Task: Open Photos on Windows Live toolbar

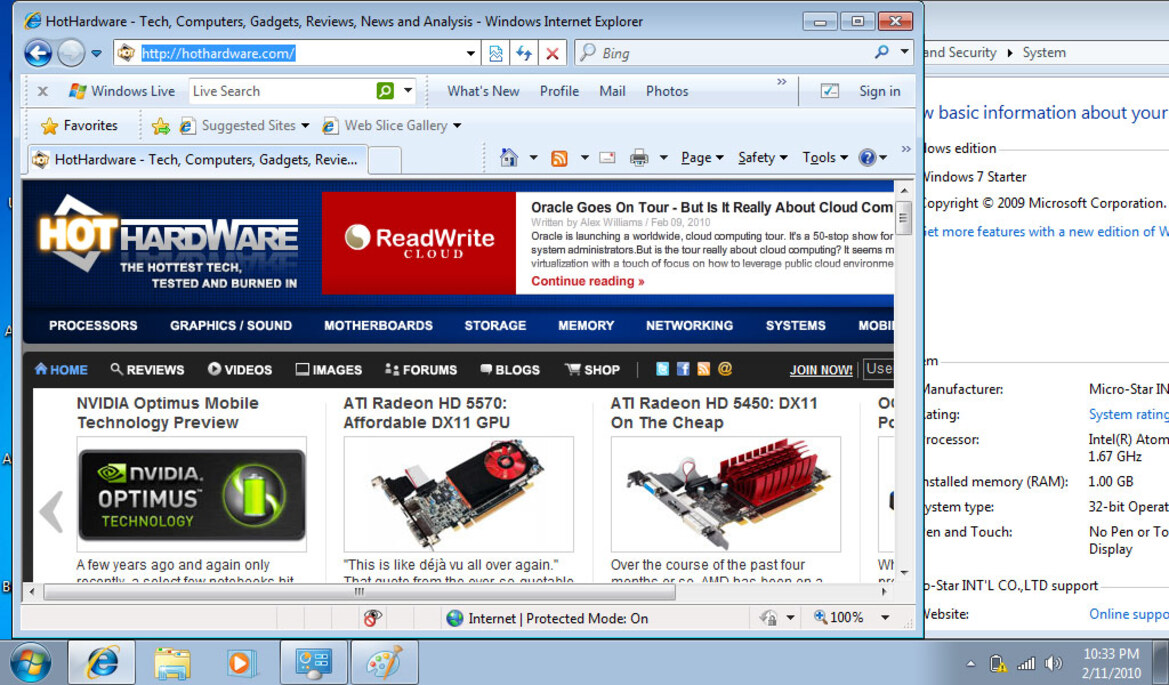Action: [x=667, y=91]
